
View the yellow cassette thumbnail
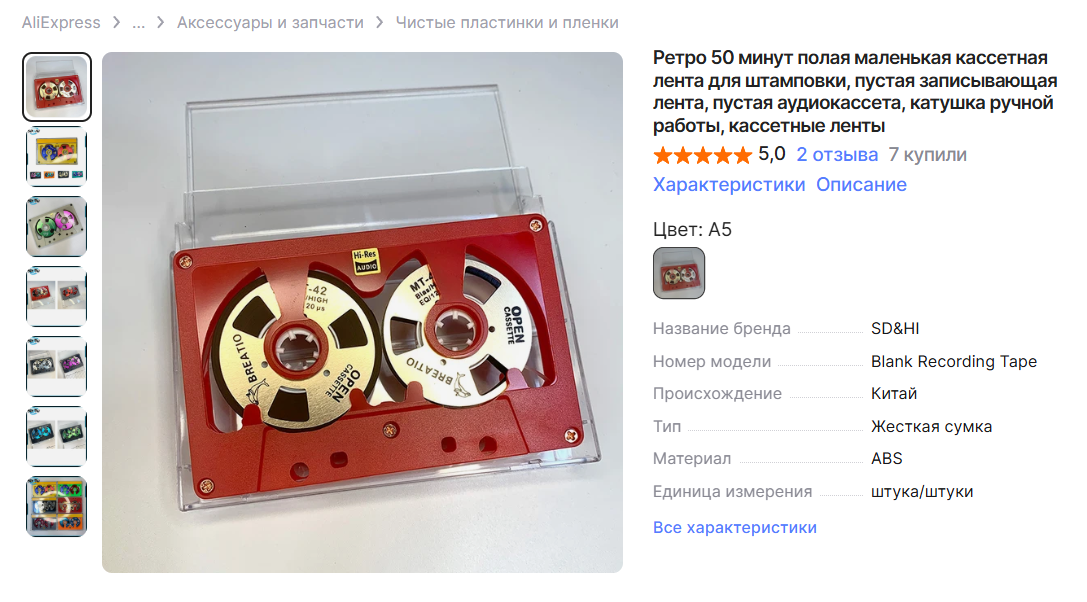57,157
